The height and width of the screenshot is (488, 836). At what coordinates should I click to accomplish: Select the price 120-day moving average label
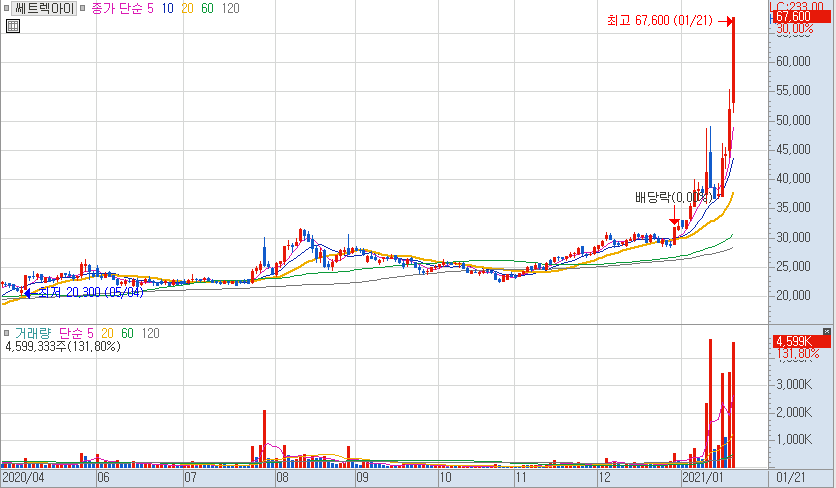coord(230,9)
